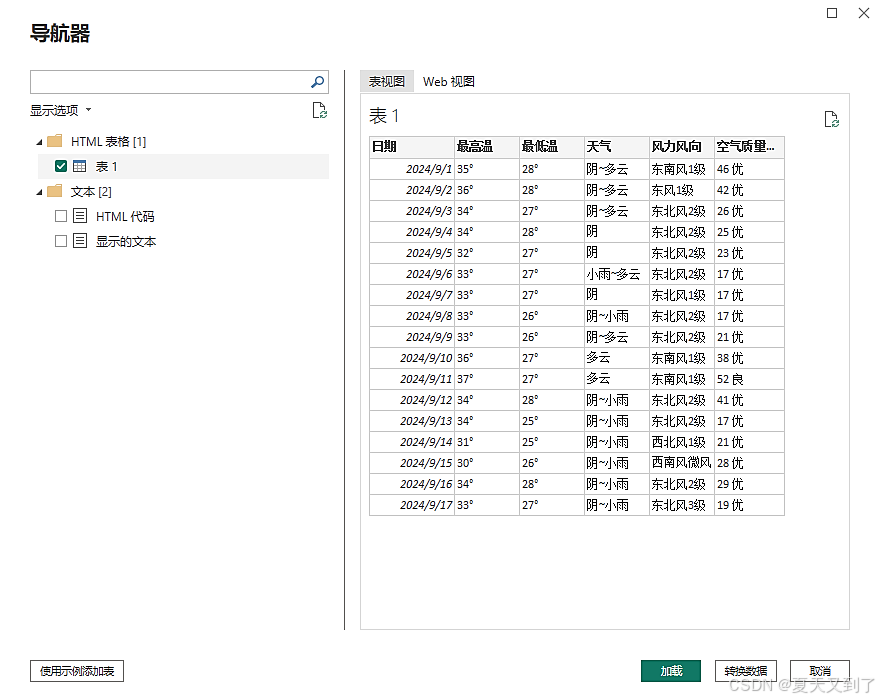Open the 显示选项 dropdown
880x700 pixels.
pos(61,111)
